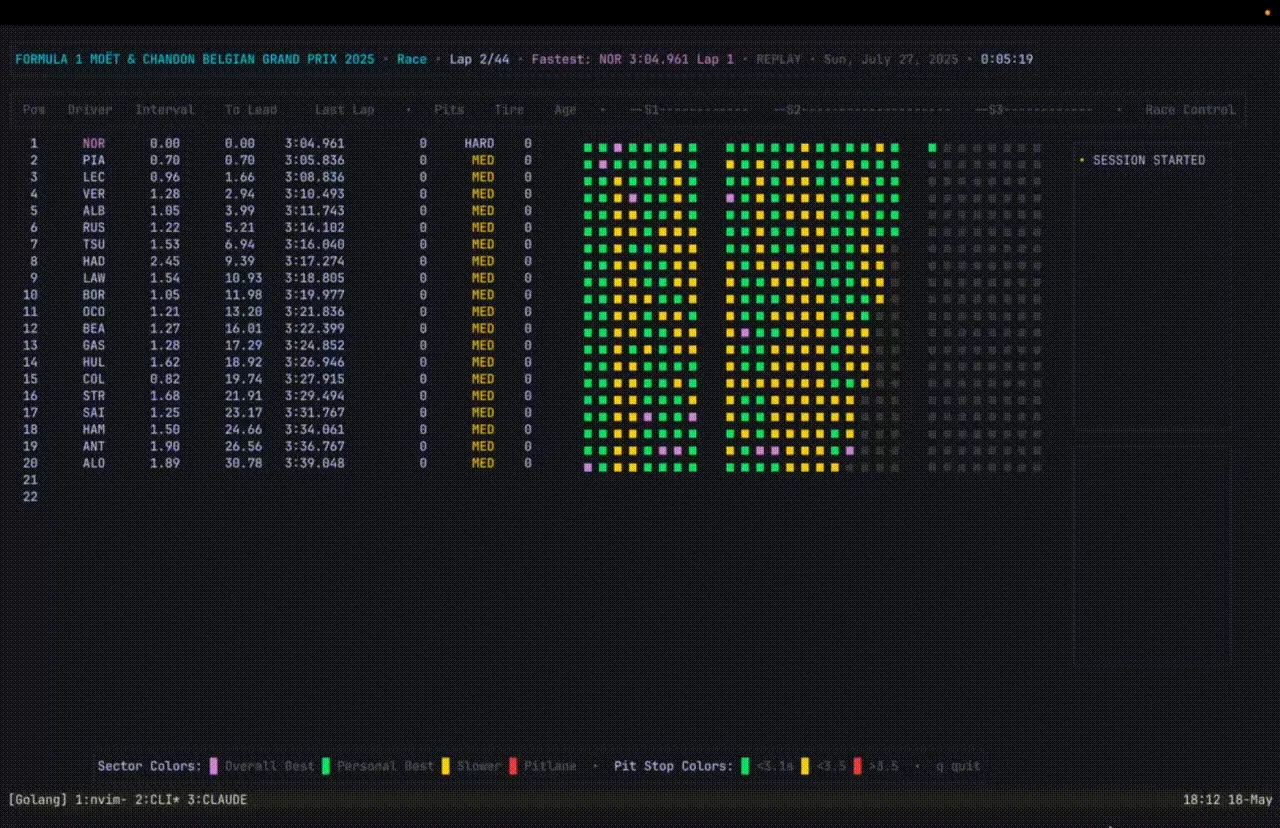Click the 0:05:19 elapsed timer
1280x828 pixels.
tap(1006, 59)
